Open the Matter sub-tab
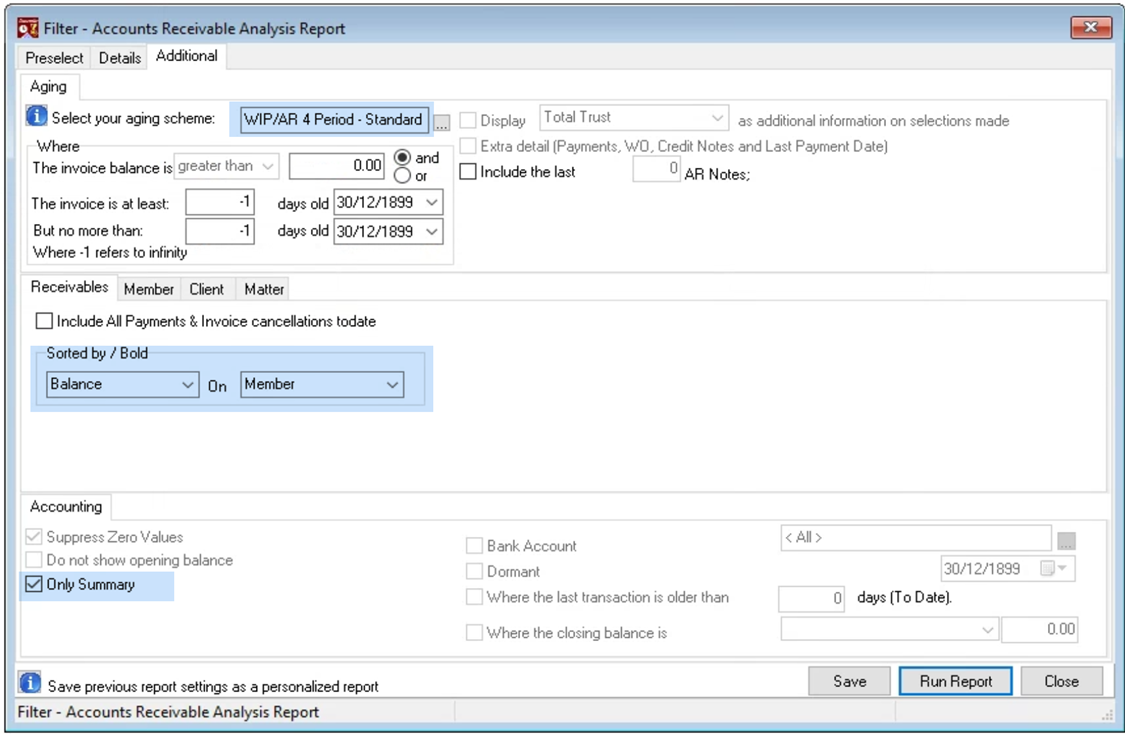The height and width of the screenshot is (735, 1125). tap(264, 289)
